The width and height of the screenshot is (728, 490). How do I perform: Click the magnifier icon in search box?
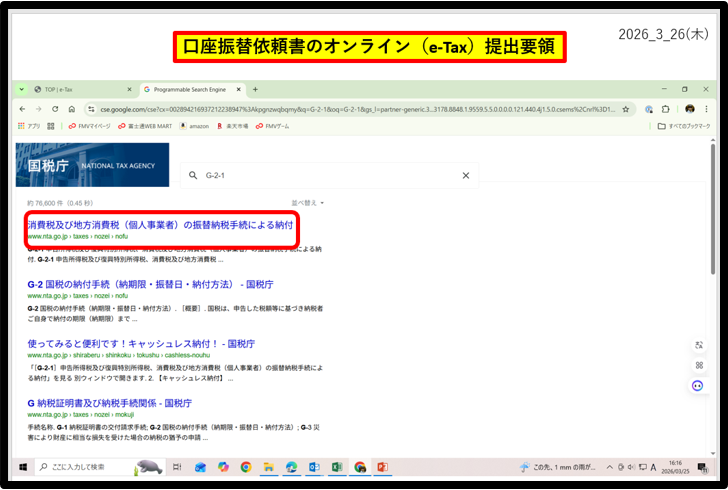(x=193, y=175)
